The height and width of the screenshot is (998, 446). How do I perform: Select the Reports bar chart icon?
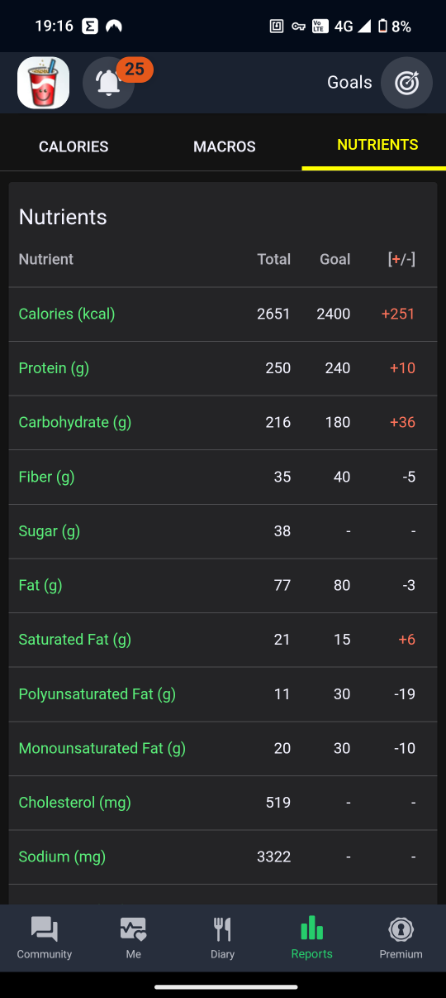click(x=312, y=928)
